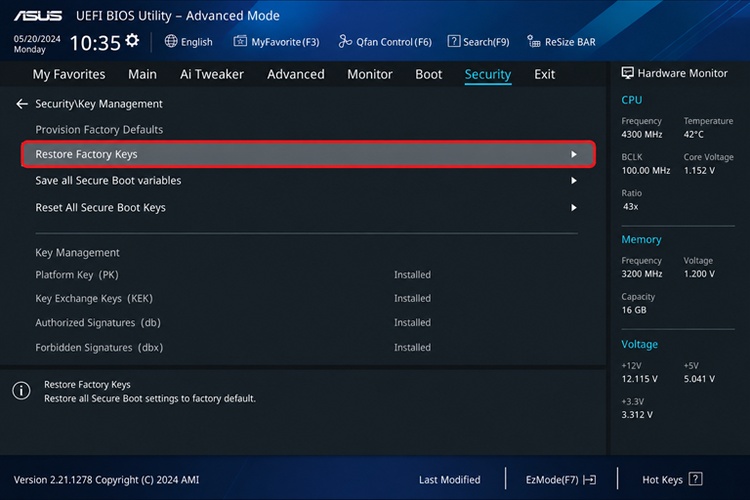Screen dimensions: 750x500
Task: Click the 05/20/2024 date
Action: (37, 39)
